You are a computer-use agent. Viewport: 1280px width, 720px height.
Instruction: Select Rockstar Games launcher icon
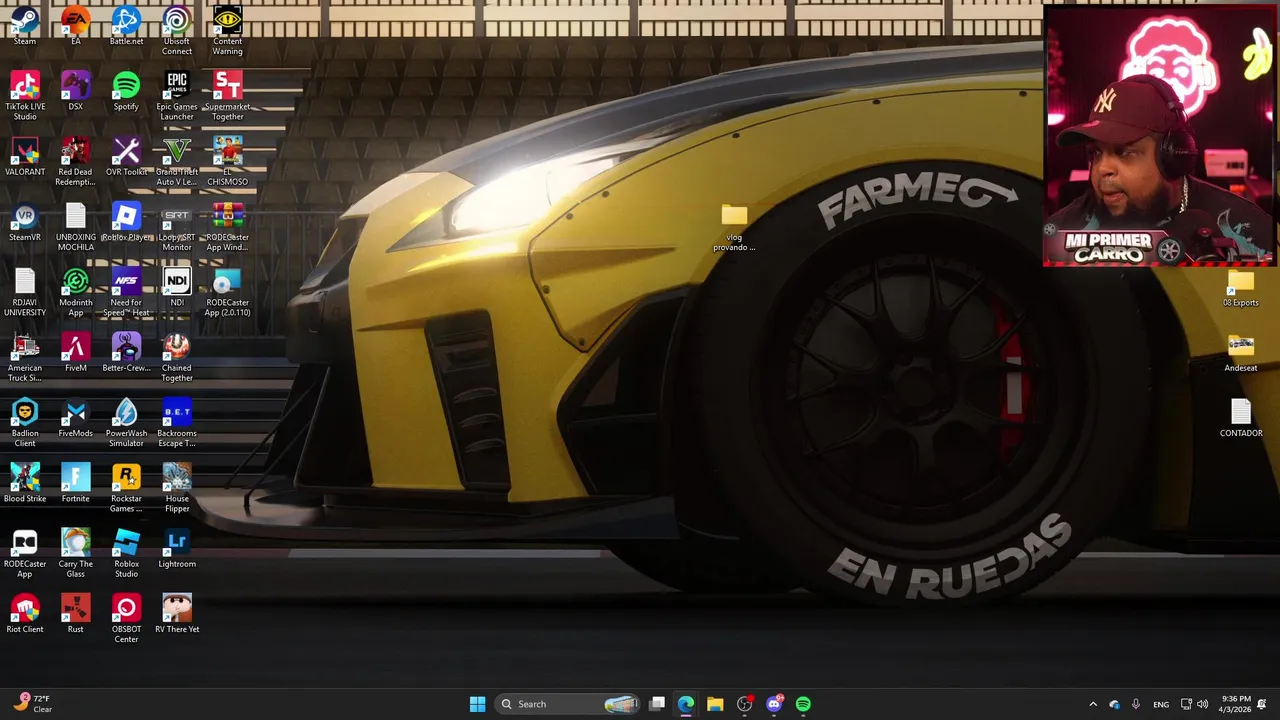pyautogui.click(x=126, y=488)
